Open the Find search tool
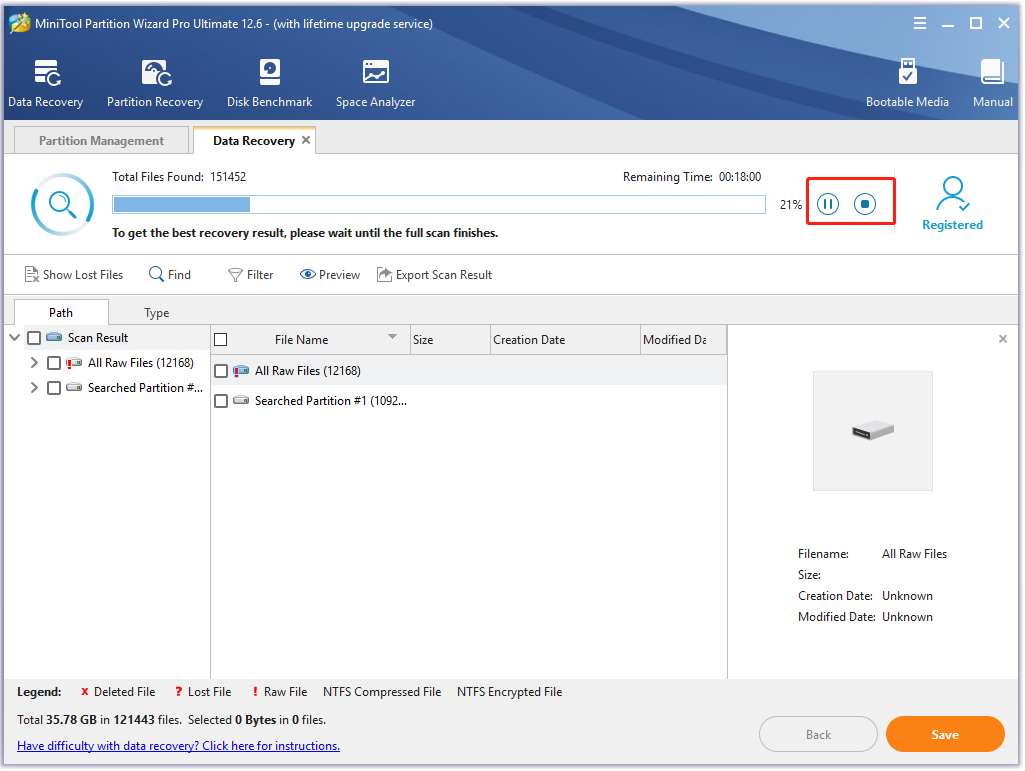The image size is (1025, 771). pyautogui.click(x=170, y=275)
